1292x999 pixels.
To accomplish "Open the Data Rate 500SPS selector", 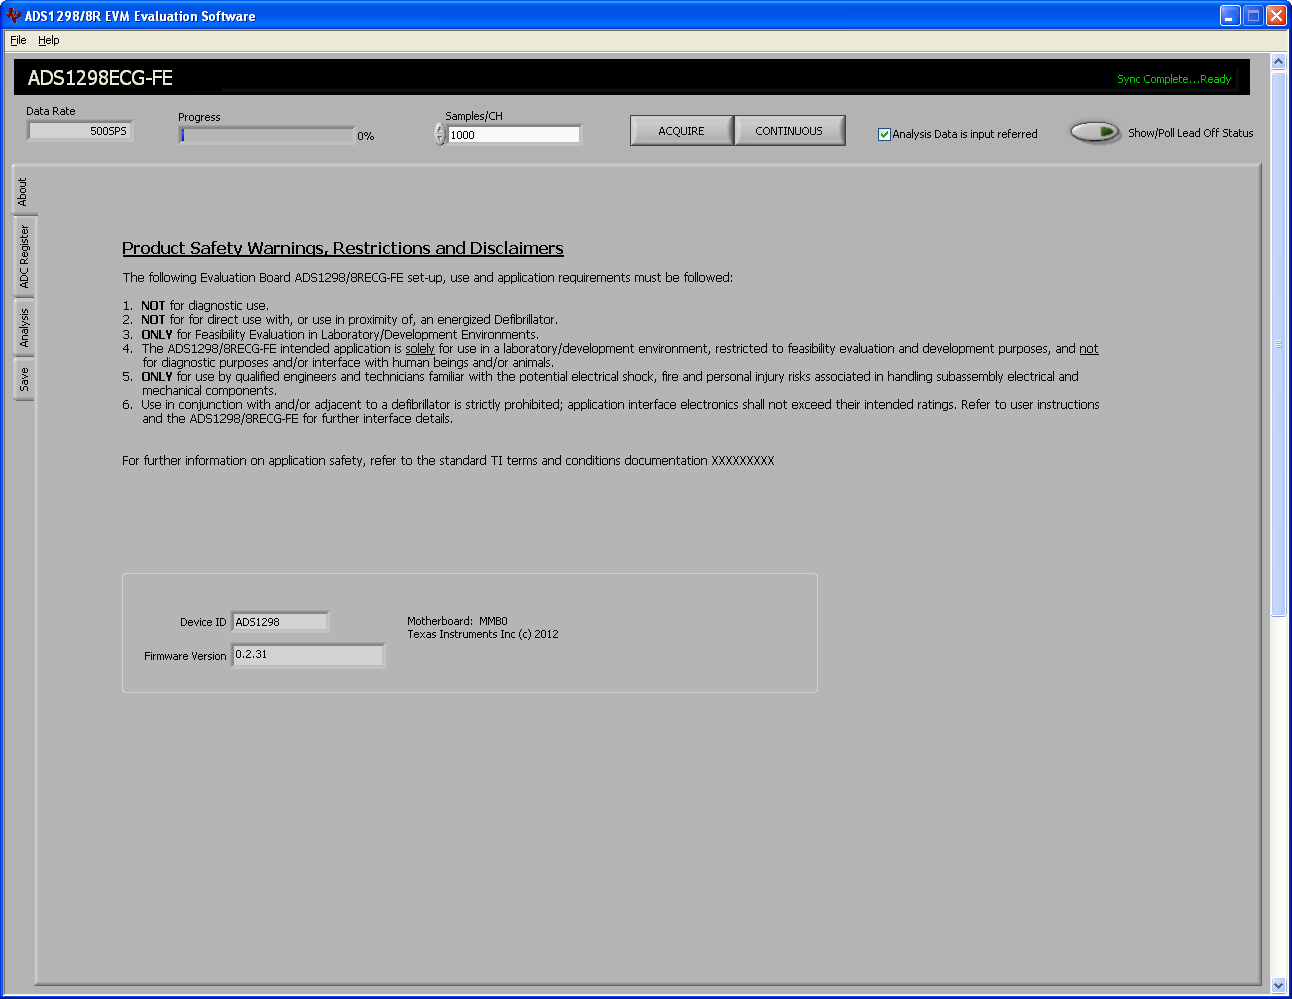I will [x=80, y=131].
